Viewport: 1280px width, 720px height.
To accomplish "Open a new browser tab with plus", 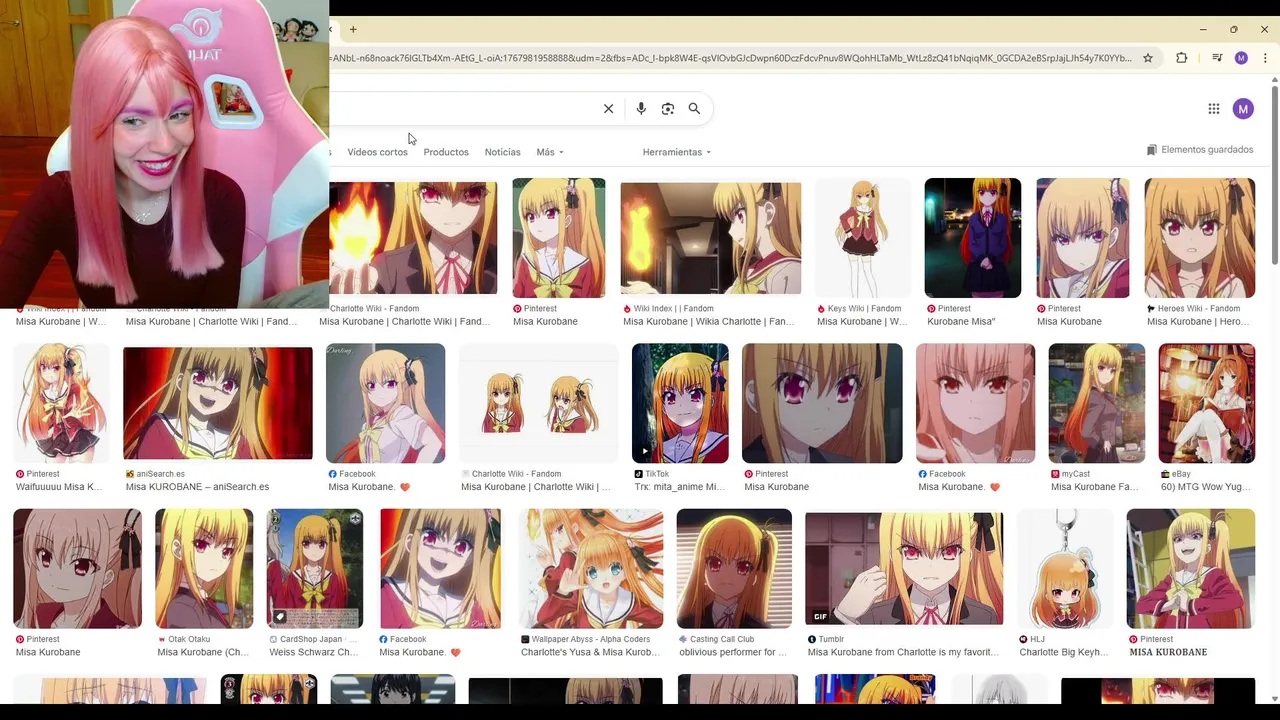I will [353, 29].
